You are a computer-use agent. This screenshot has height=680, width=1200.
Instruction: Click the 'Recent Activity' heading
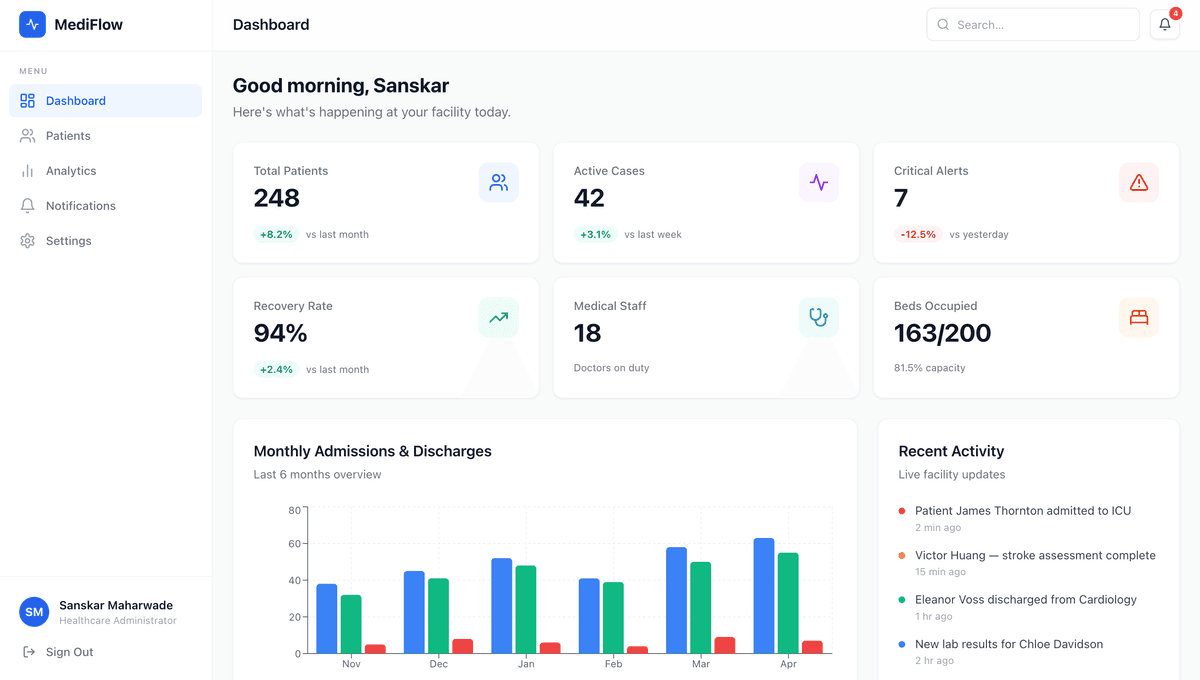(x=951, y=451)
